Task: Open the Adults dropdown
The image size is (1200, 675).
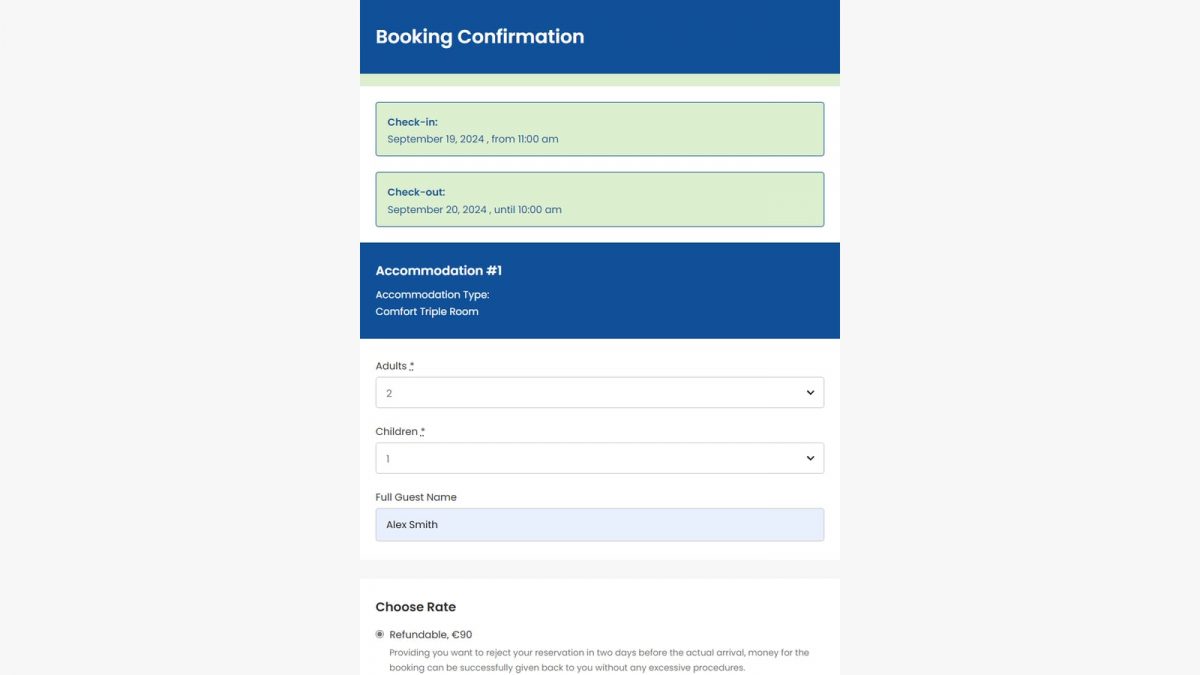Action: click(599, 392)
